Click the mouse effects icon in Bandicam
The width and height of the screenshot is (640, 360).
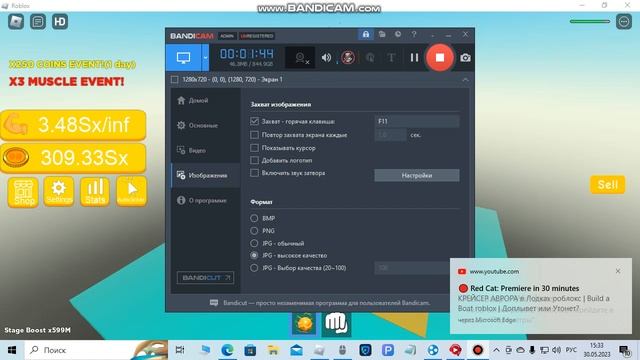370,58
